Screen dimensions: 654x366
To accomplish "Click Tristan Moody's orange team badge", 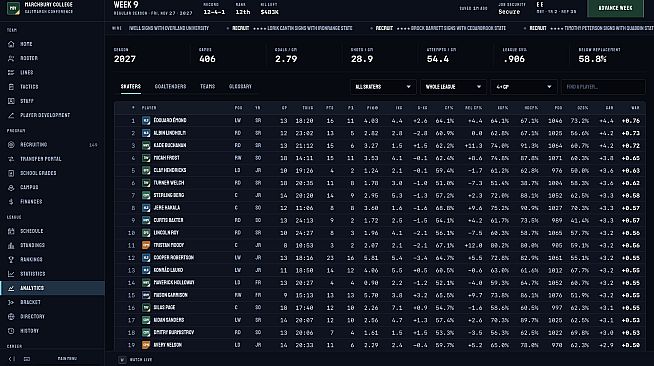I will point(146,245).
